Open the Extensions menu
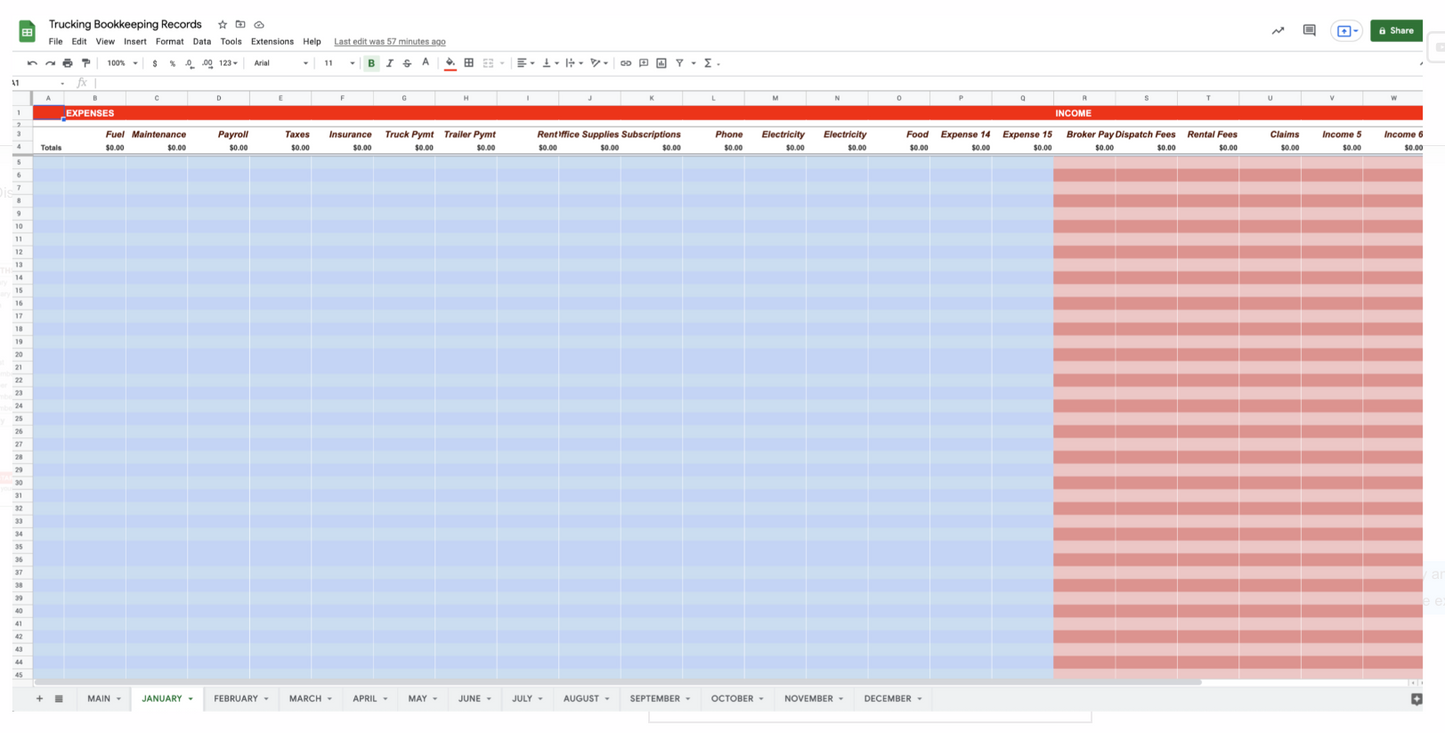This screenshot has height=733, width=1445. point(271,41)
